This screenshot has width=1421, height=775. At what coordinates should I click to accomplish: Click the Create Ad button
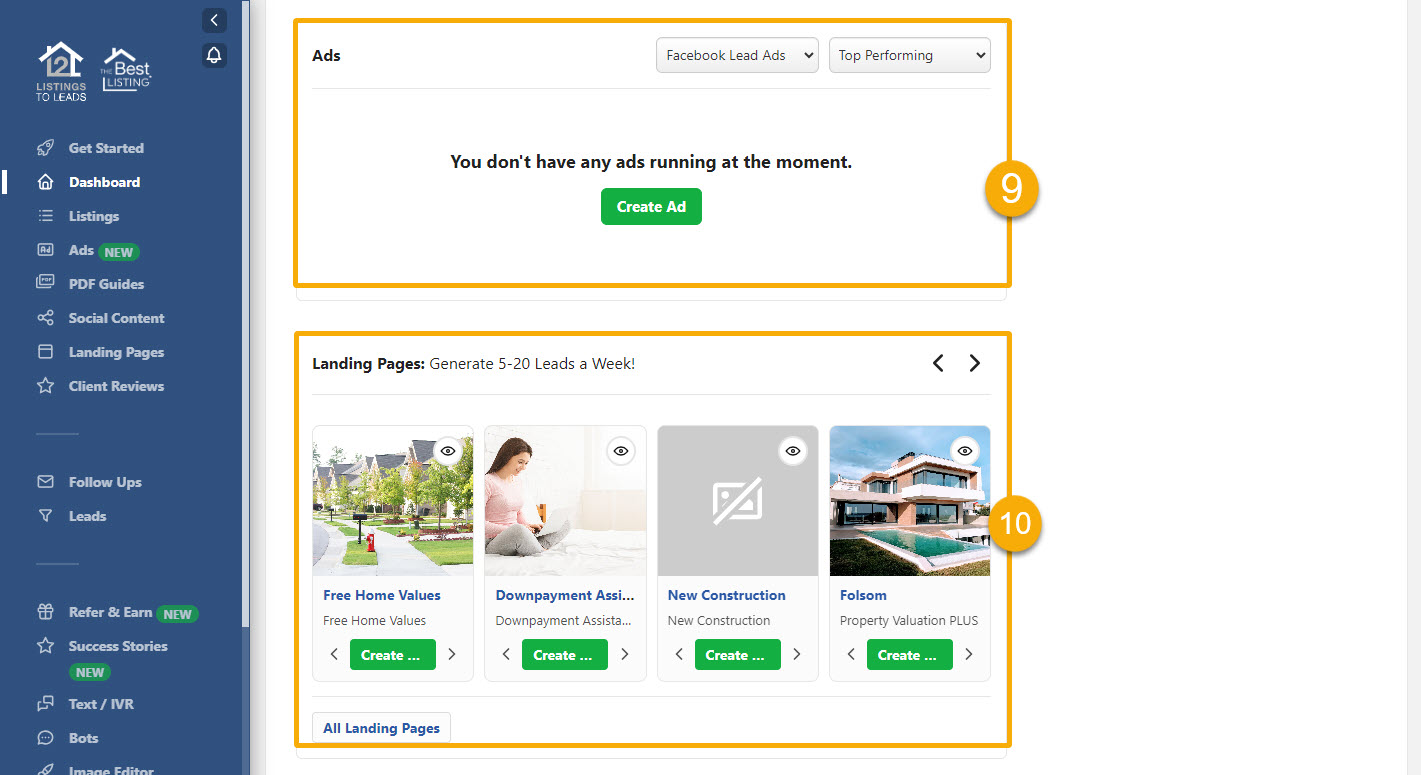[x=651, y=207]
